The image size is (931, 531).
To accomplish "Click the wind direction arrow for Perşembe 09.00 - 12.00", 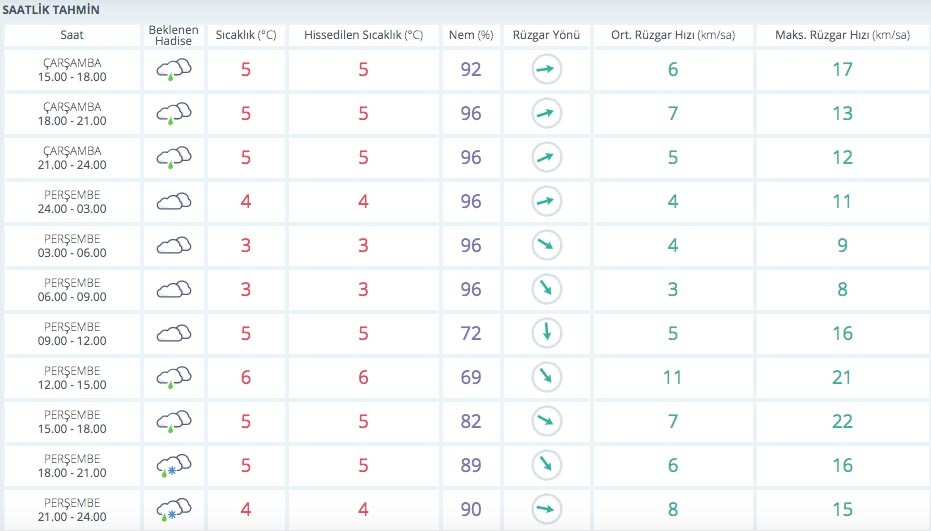I will [547, 333].
